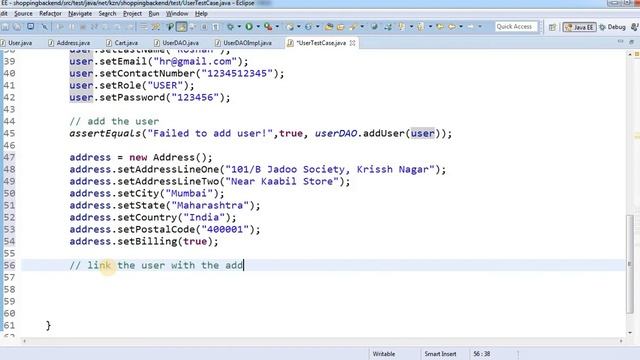640x360 pixels.
Task: Open the Run menu
Action: (154, 13)
